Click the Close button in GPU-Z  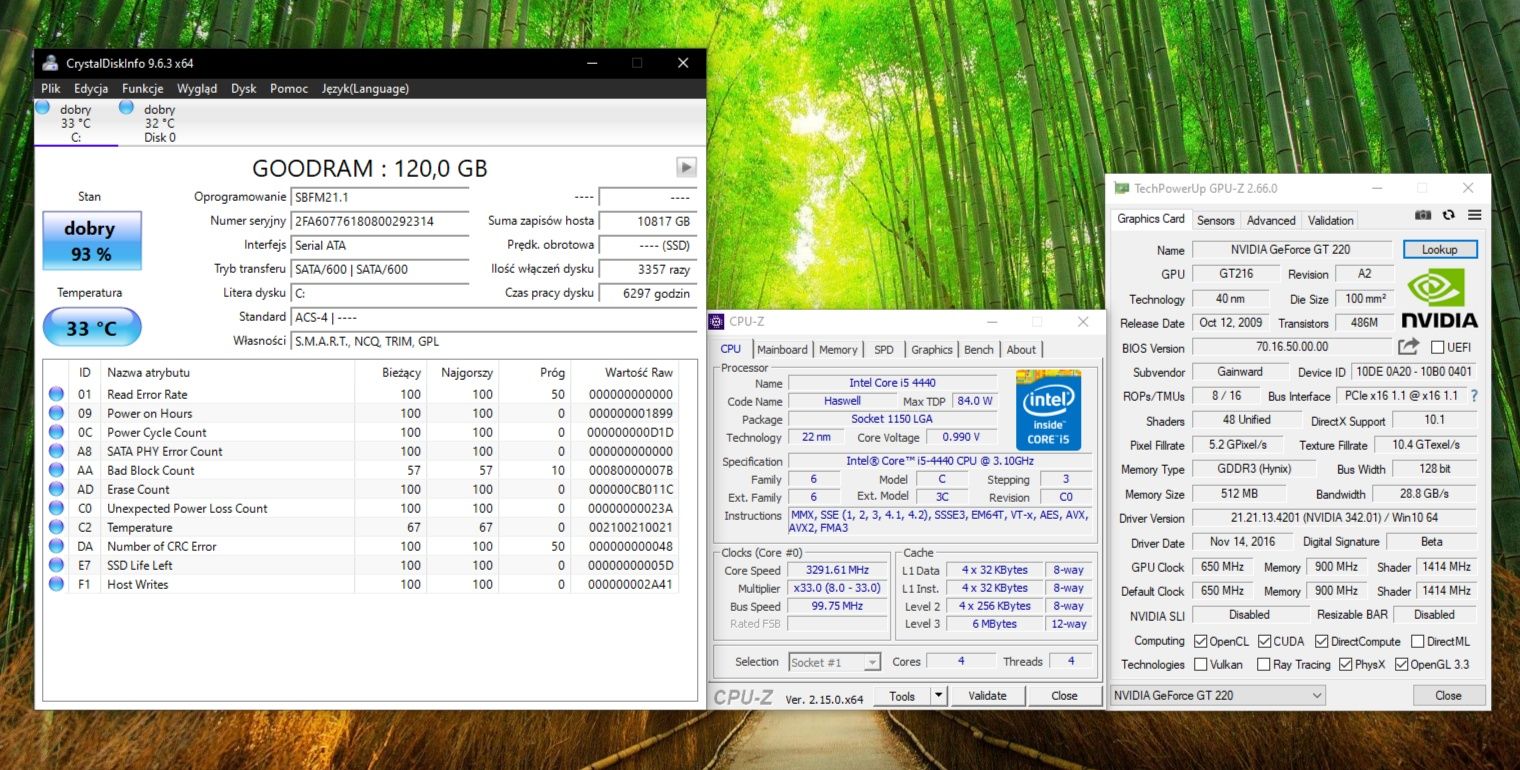click(1448, 695)
